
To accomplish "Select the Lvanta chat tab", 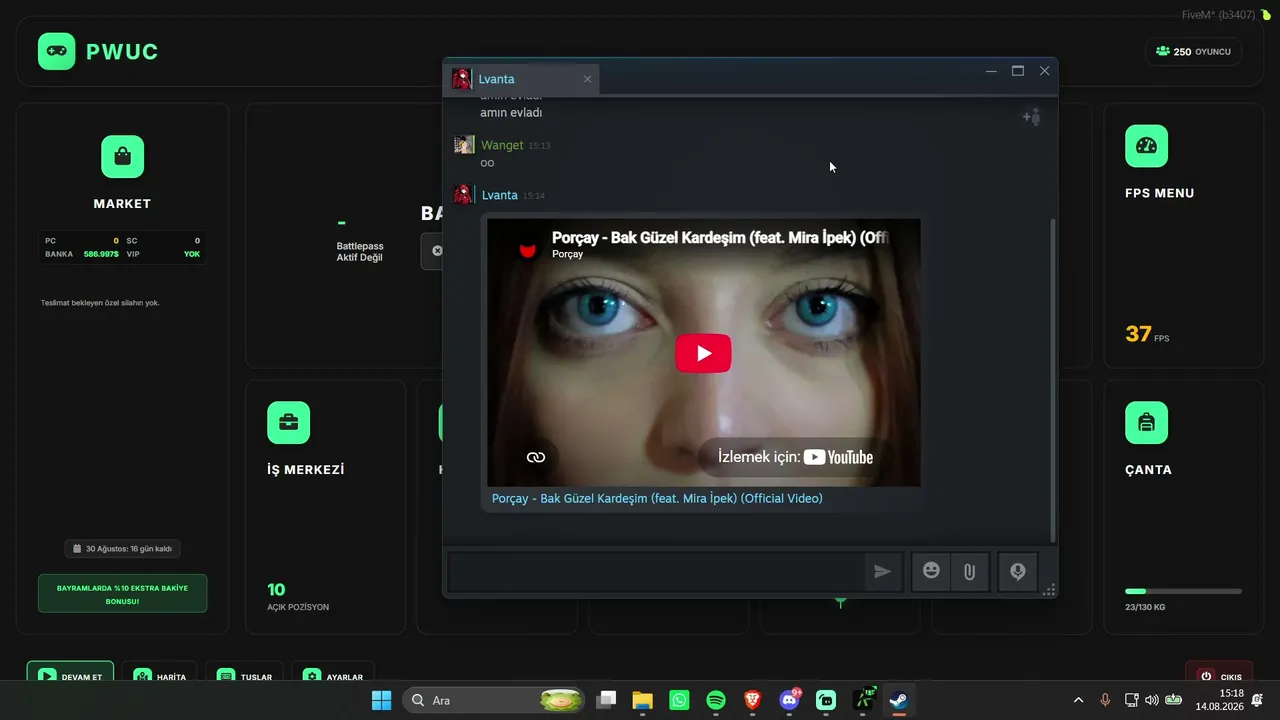I will [522, 79].
